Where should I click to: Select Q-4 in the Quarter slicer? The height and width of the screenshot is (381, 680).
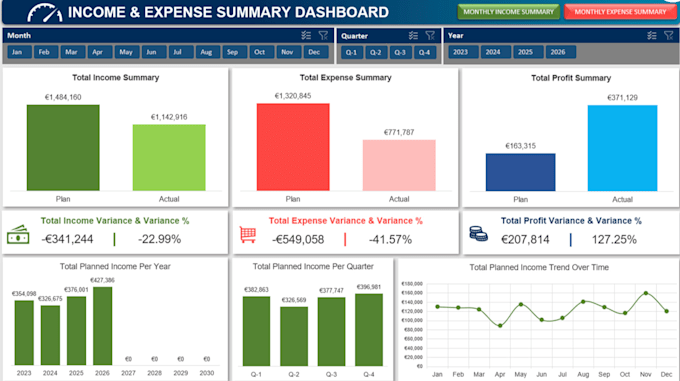[425, 52]
